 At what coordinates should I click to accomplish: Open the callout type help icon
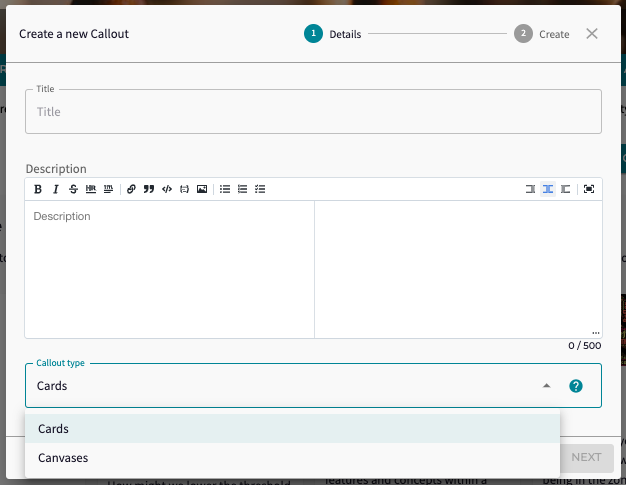point(576,386)
